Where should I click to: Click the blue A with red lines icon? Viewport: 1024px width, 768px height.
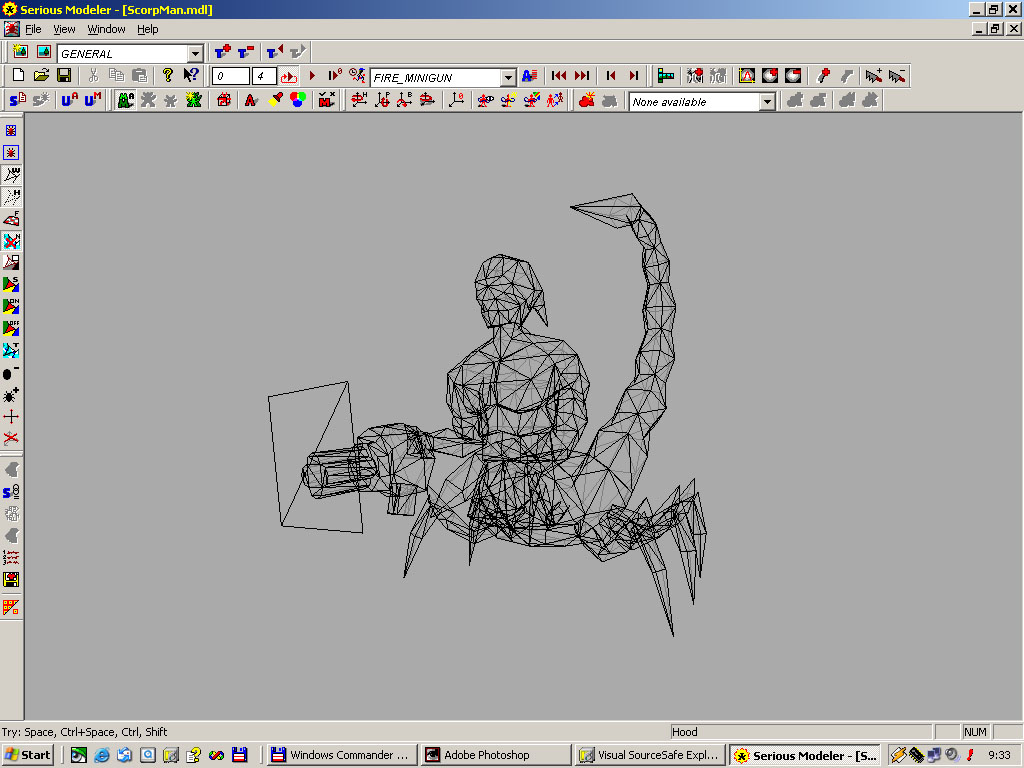530,76
